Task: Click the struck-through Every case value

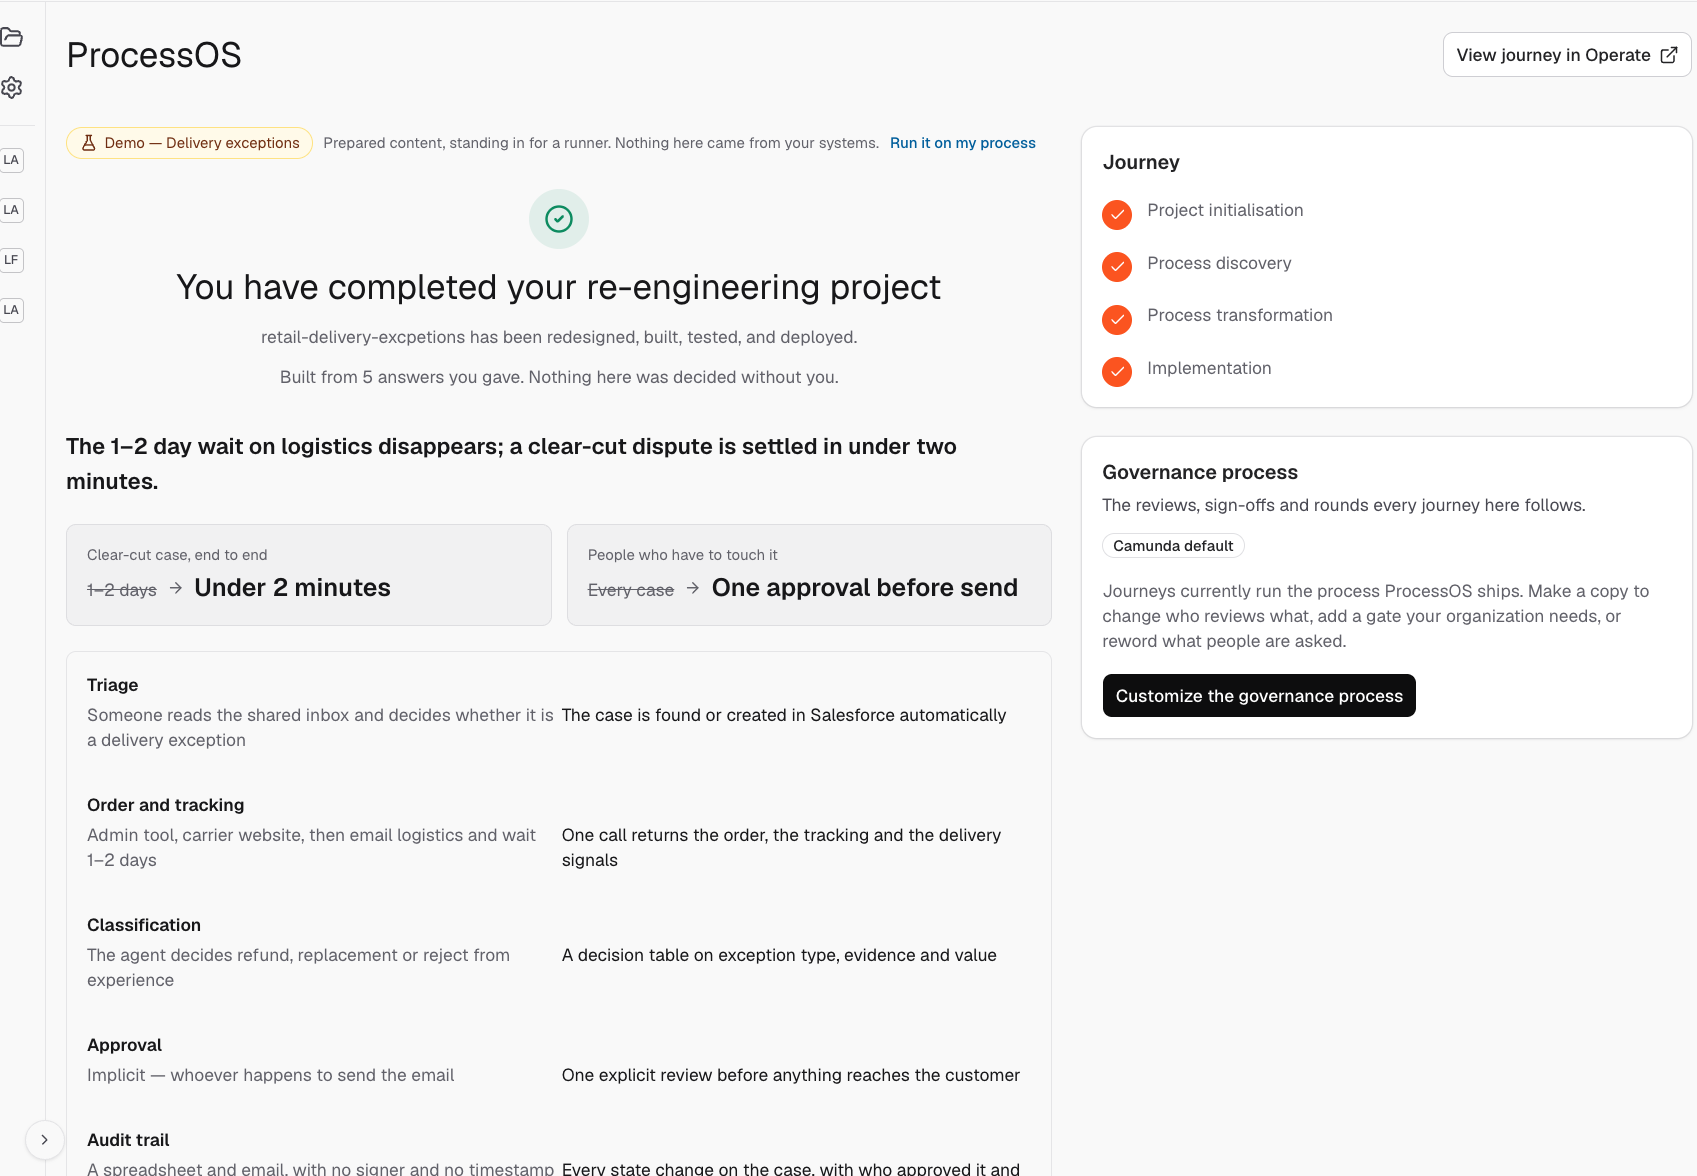Action: click(x=631, y=590)
